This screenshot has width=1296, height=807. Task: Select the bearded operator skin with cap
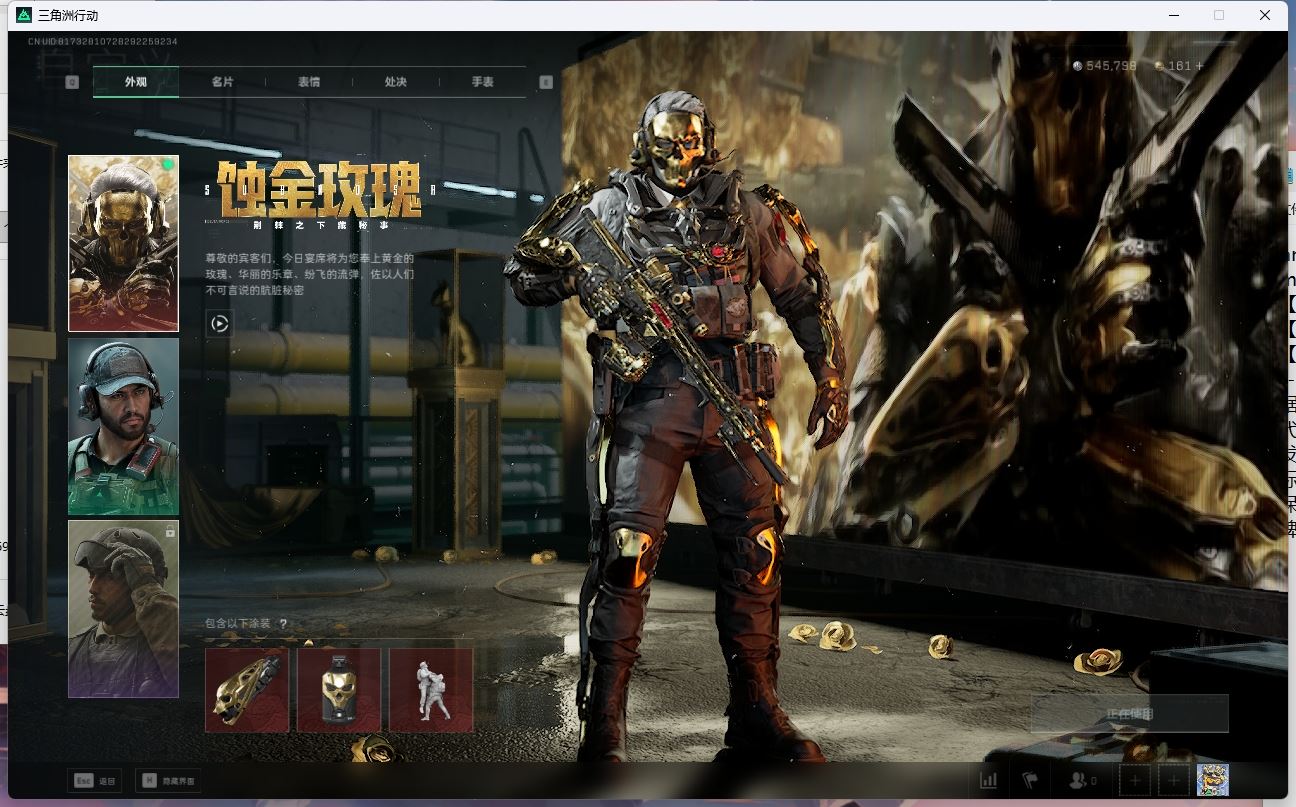[123, 427]
